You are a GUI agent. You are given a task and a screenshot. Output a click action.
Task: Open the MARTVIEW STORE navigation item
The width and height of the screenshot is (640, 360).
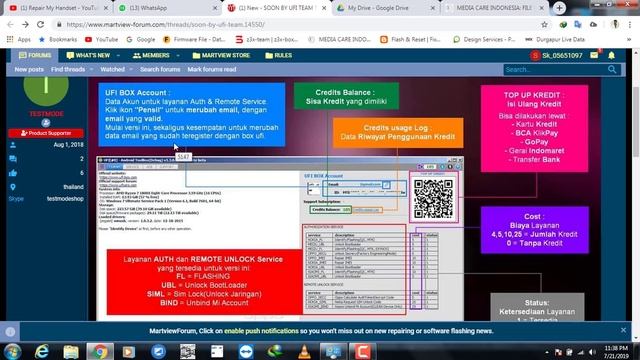(x=221, y=56)
